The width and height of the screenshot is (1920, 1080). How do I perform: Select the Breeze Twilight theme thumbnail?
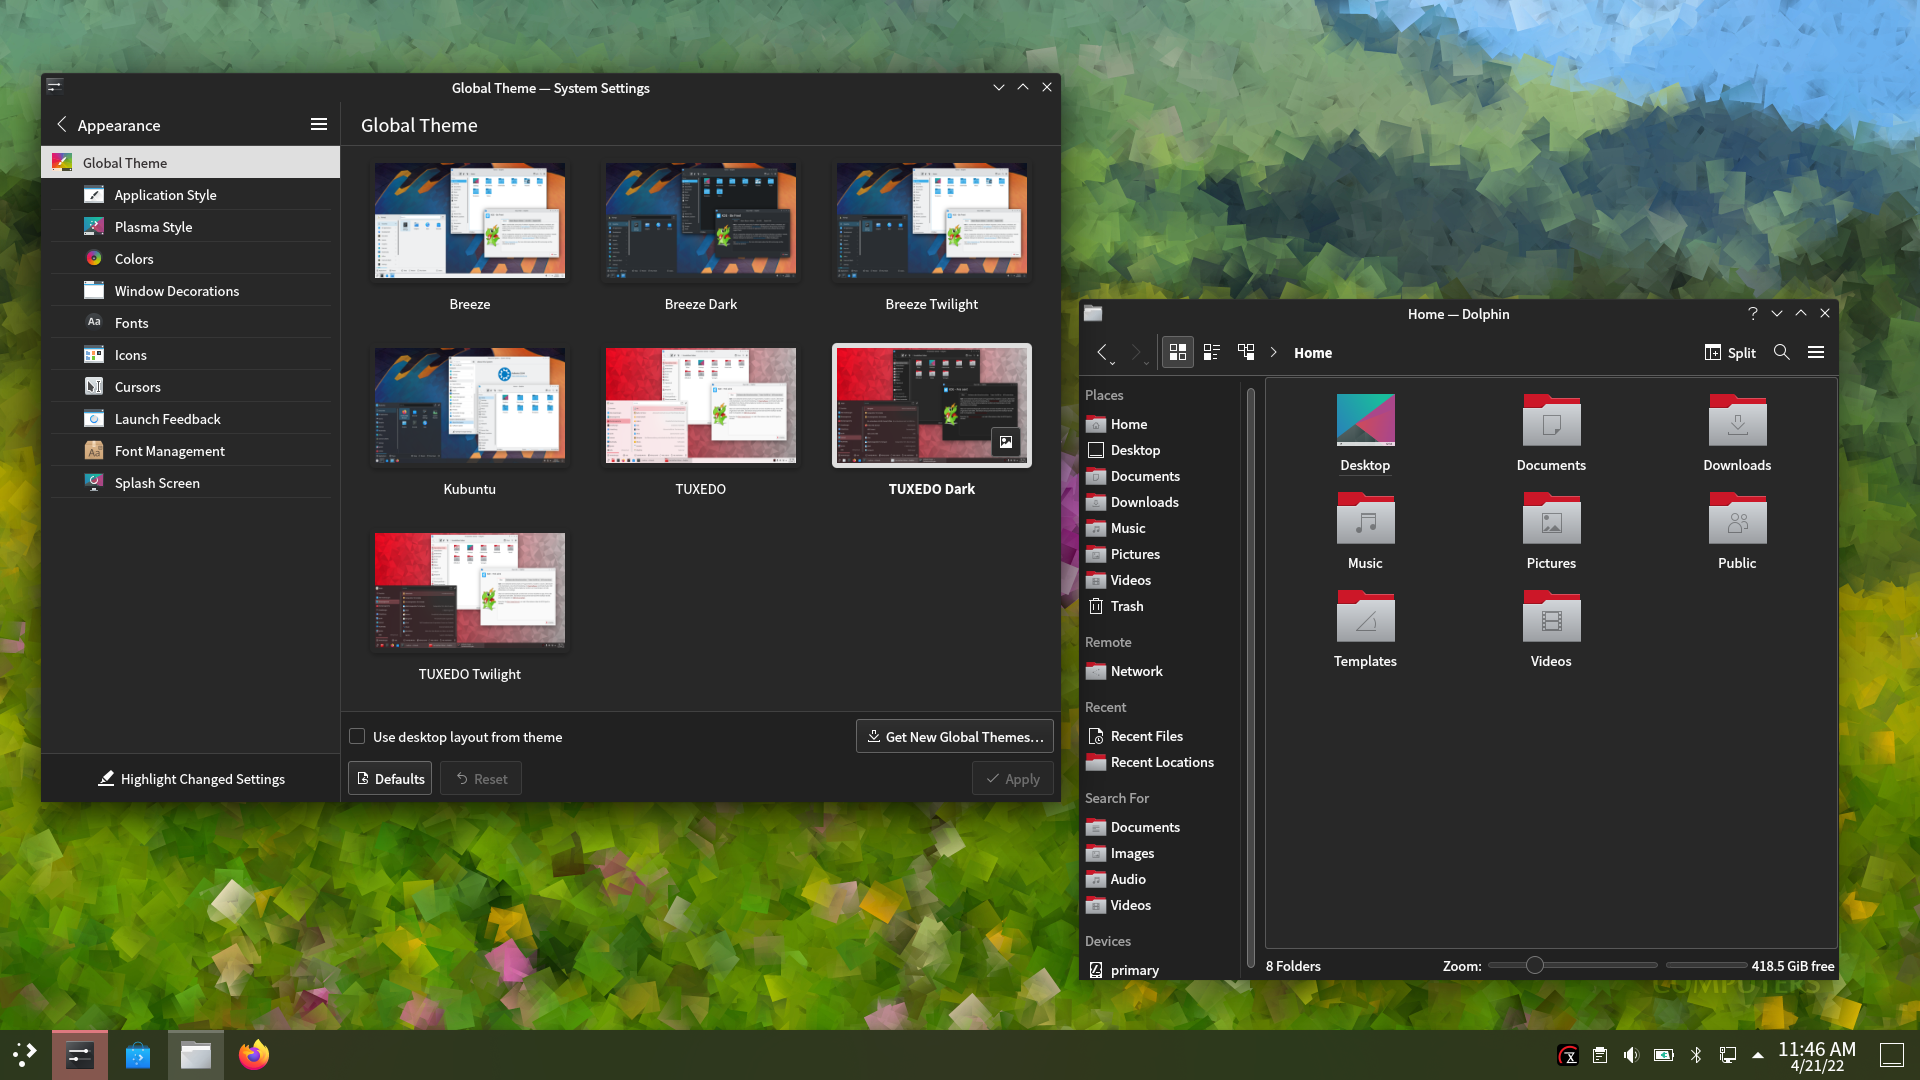(x=932, y=220)
